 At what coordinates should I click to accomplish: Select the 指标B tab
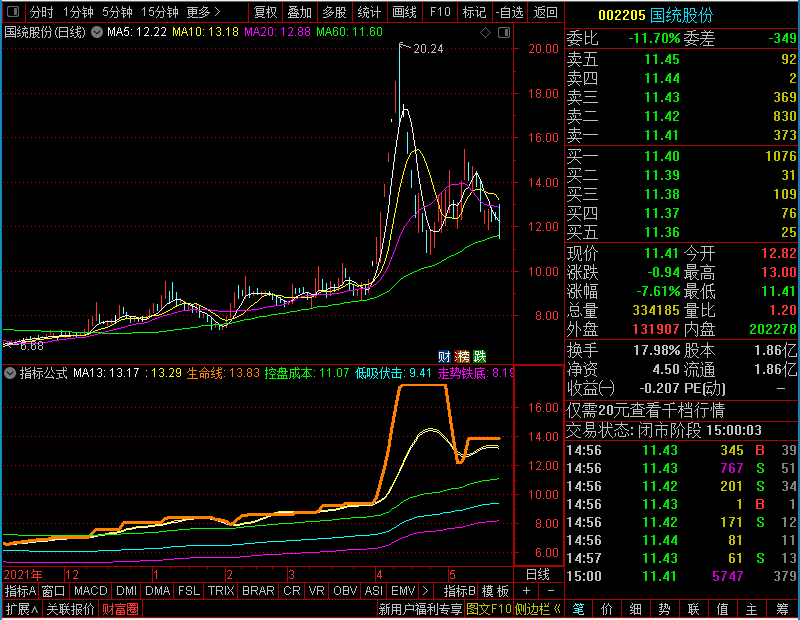pyautogui.click(x=460, y=591)
